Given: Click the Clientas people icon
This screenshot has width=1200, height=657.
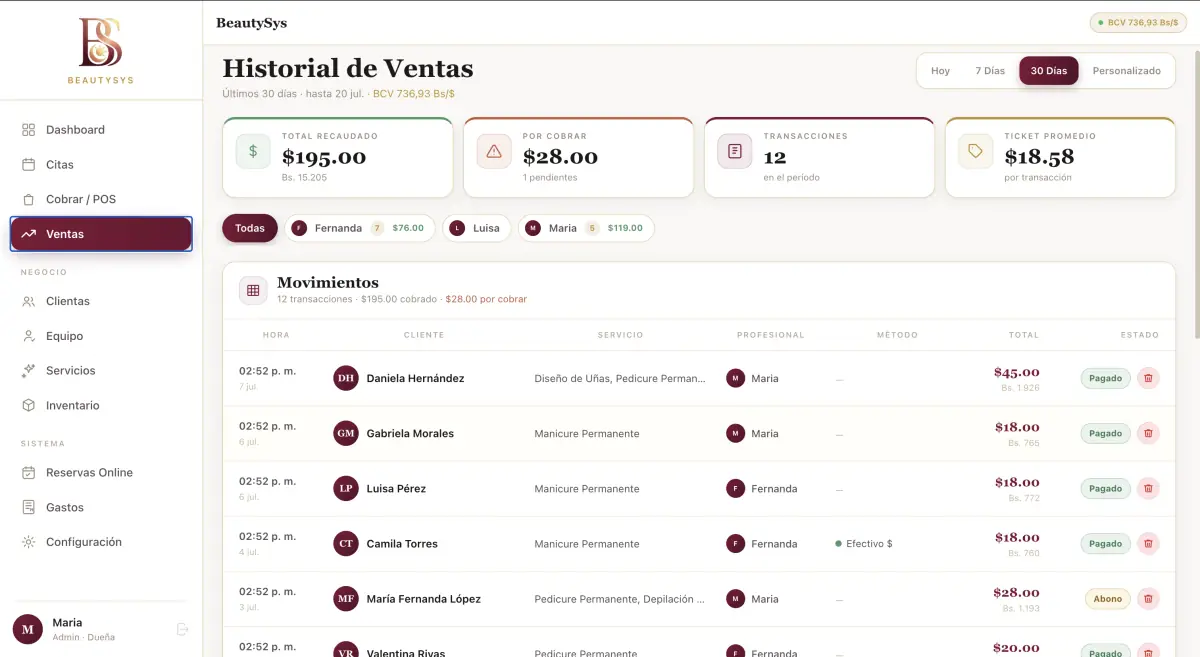Looking at the screenshot, I should point(28,301).
